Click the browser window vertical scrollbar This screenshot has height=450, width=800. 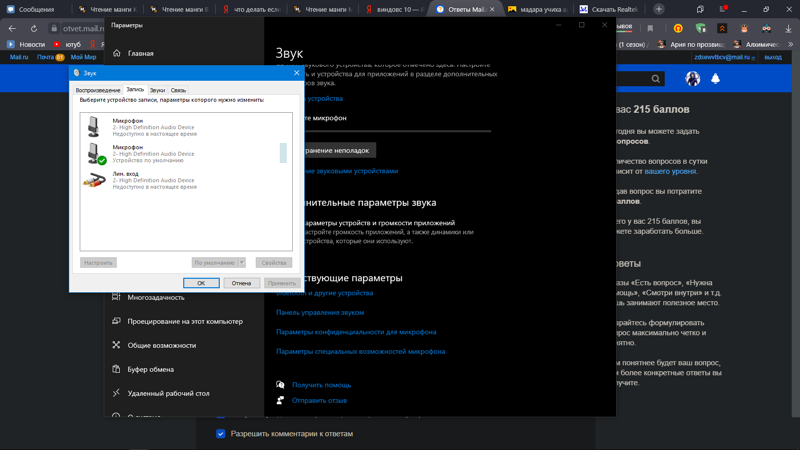click(x=796, y=235)
